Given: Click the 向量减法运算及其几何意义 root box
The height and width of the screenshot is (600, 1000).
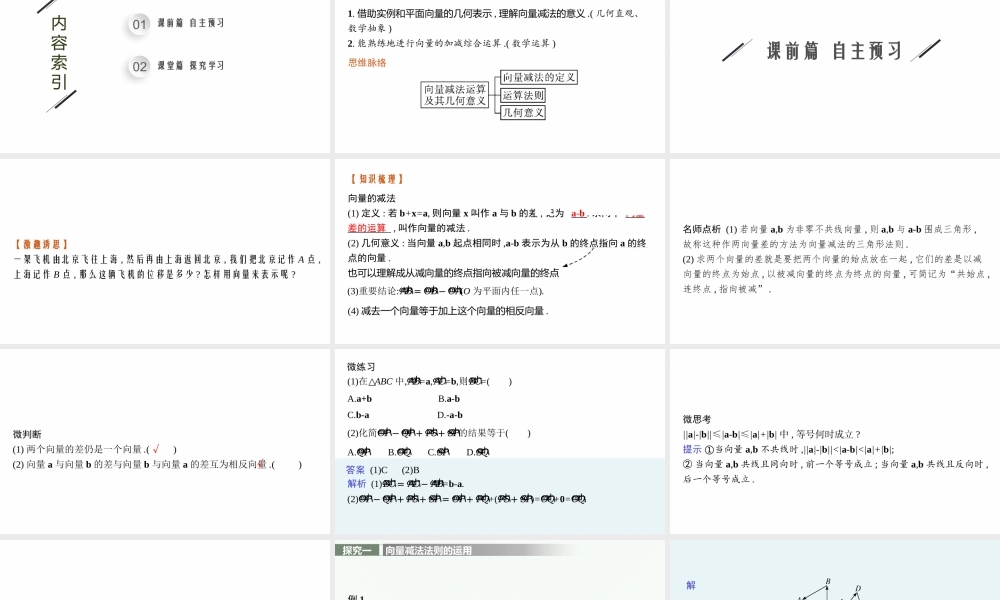Looking at the screenshot, I should [x=455, y=94].
